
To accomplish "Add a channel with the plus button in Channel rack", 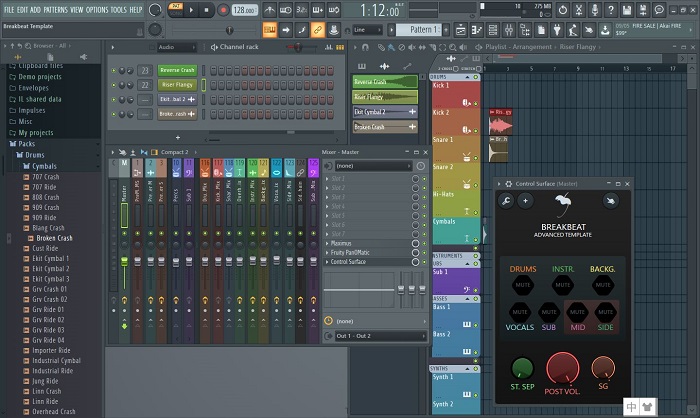I will click(x=178, y=138).
